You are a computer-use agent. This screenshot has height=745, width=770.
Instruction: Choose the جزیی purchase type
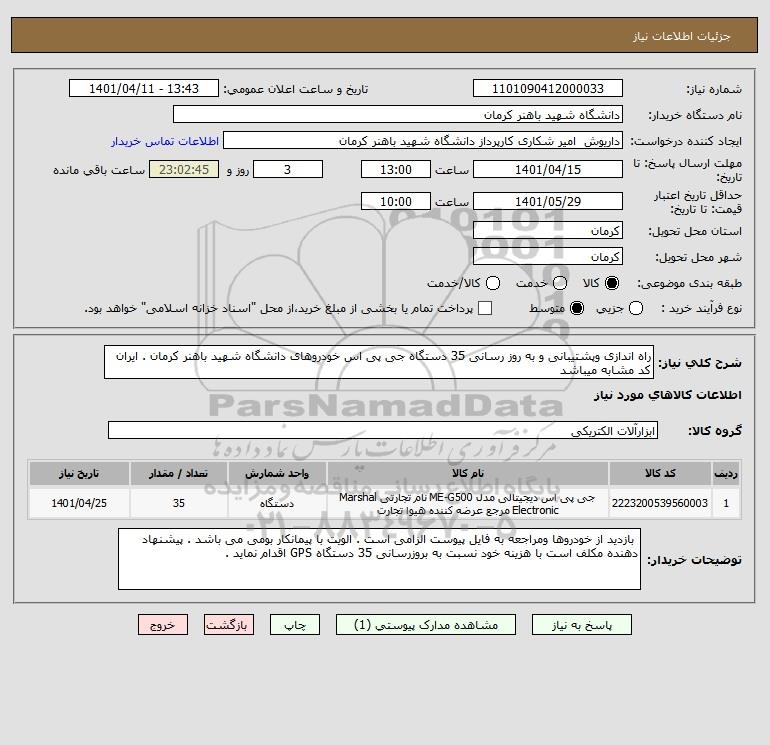tap(636, 308)
